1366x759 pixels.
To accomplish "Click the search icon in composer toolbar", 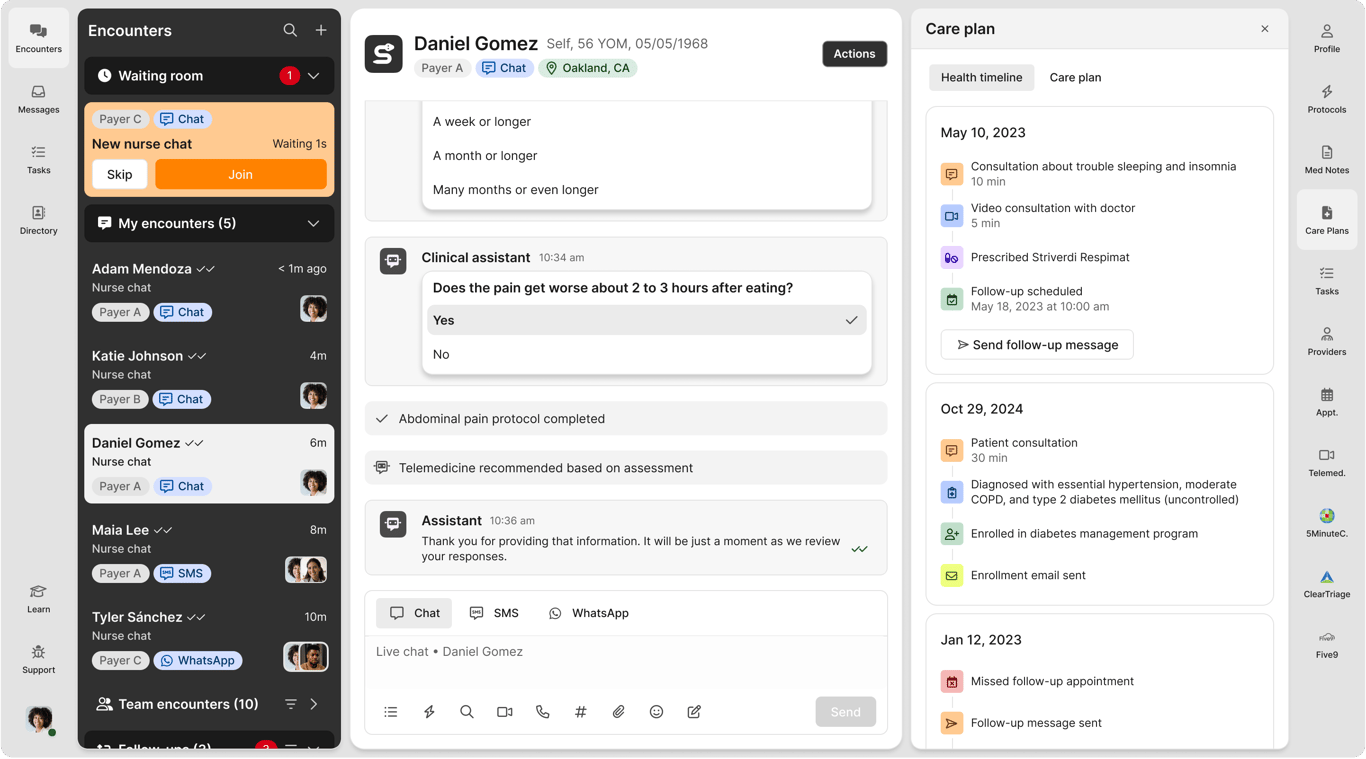I will (467, 712).
